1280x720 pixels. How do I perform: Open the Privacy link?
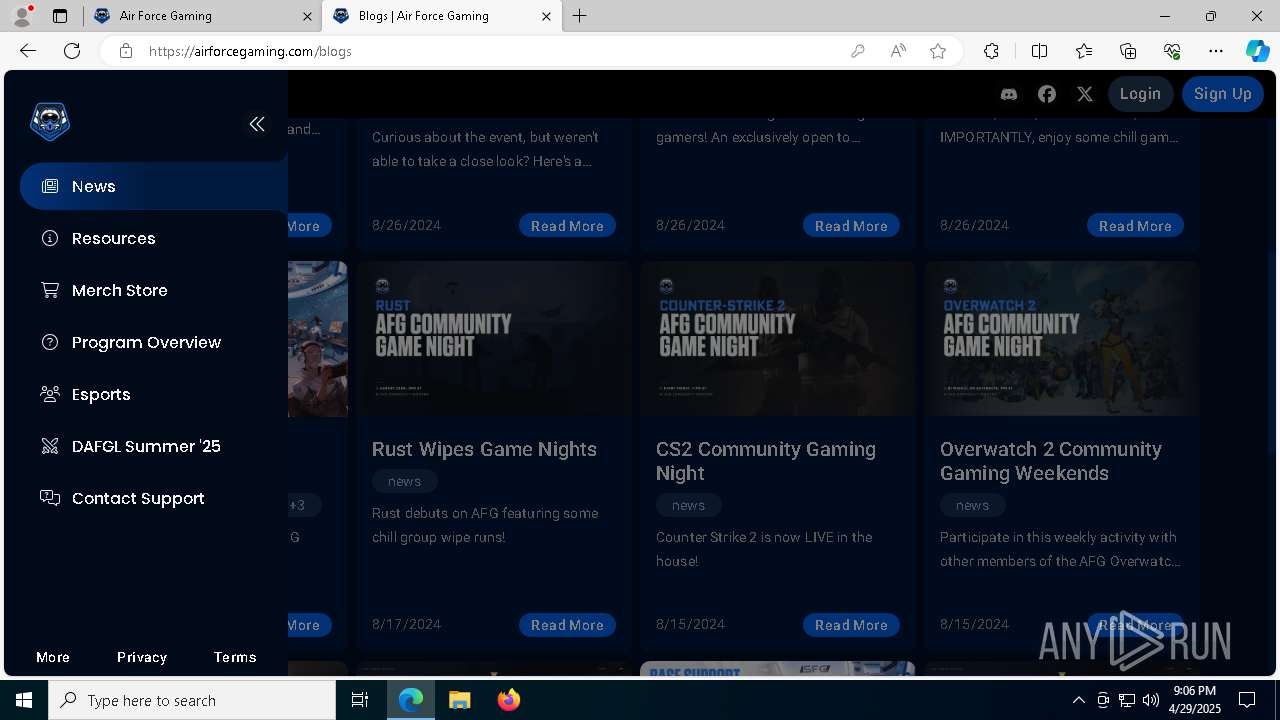(142, 657)
